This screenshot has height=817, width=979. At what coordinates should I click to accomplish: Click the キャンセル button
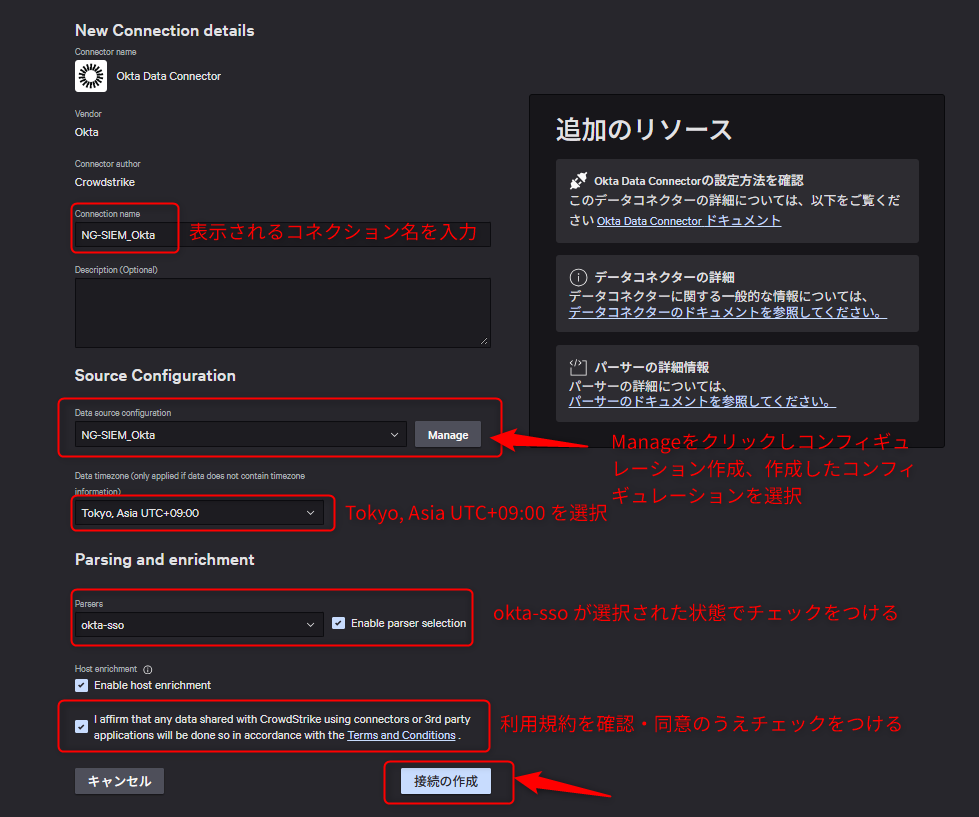pyautogui.click(x=119, y=781)
